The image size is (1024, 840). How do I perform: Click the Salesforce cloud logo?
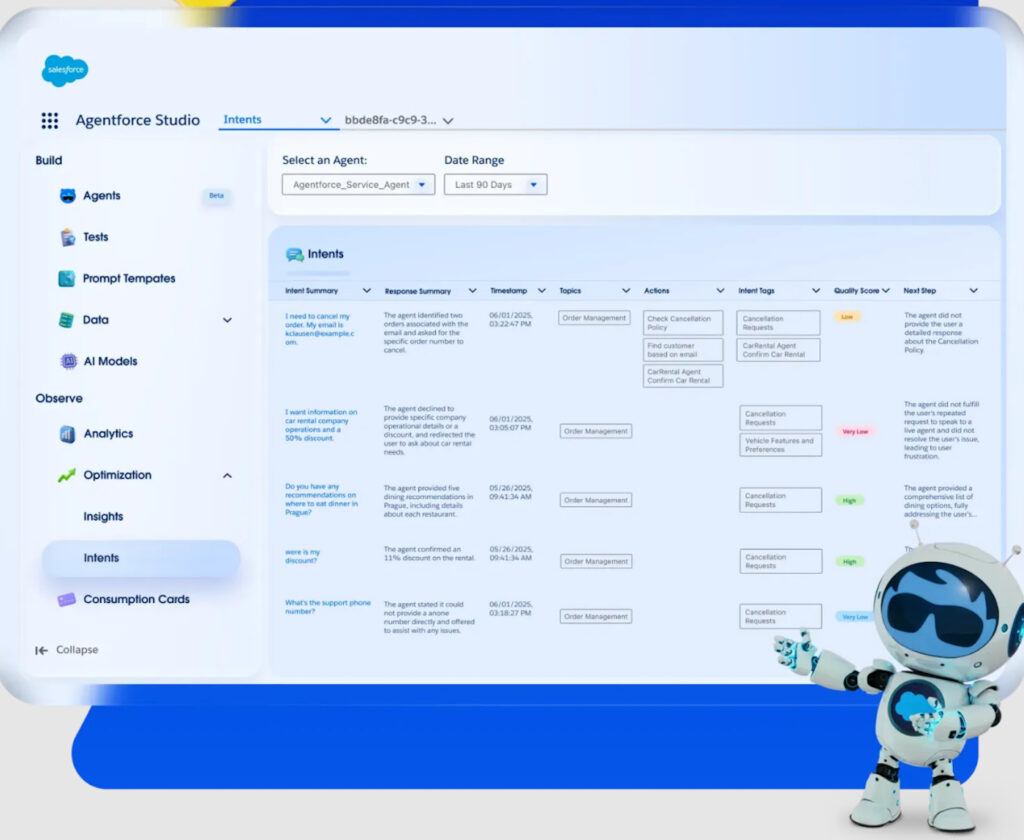pos(65,70)
